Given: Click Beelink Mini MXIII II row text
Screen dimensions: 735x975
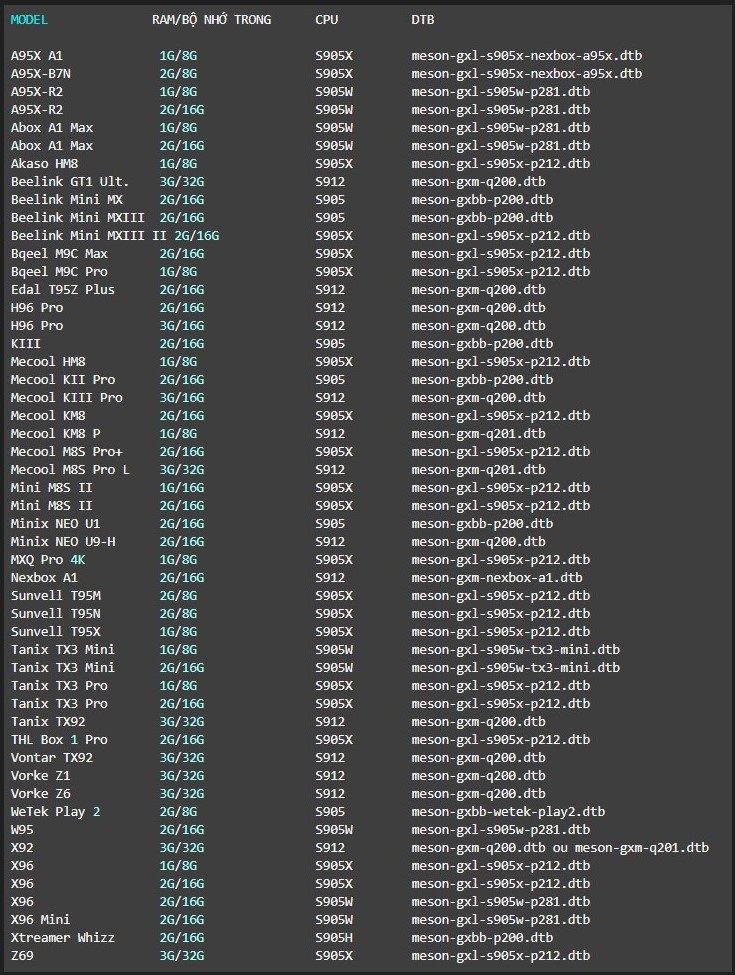Looking at the screenshot, I should pyautogui.click(x=115, y=236).
